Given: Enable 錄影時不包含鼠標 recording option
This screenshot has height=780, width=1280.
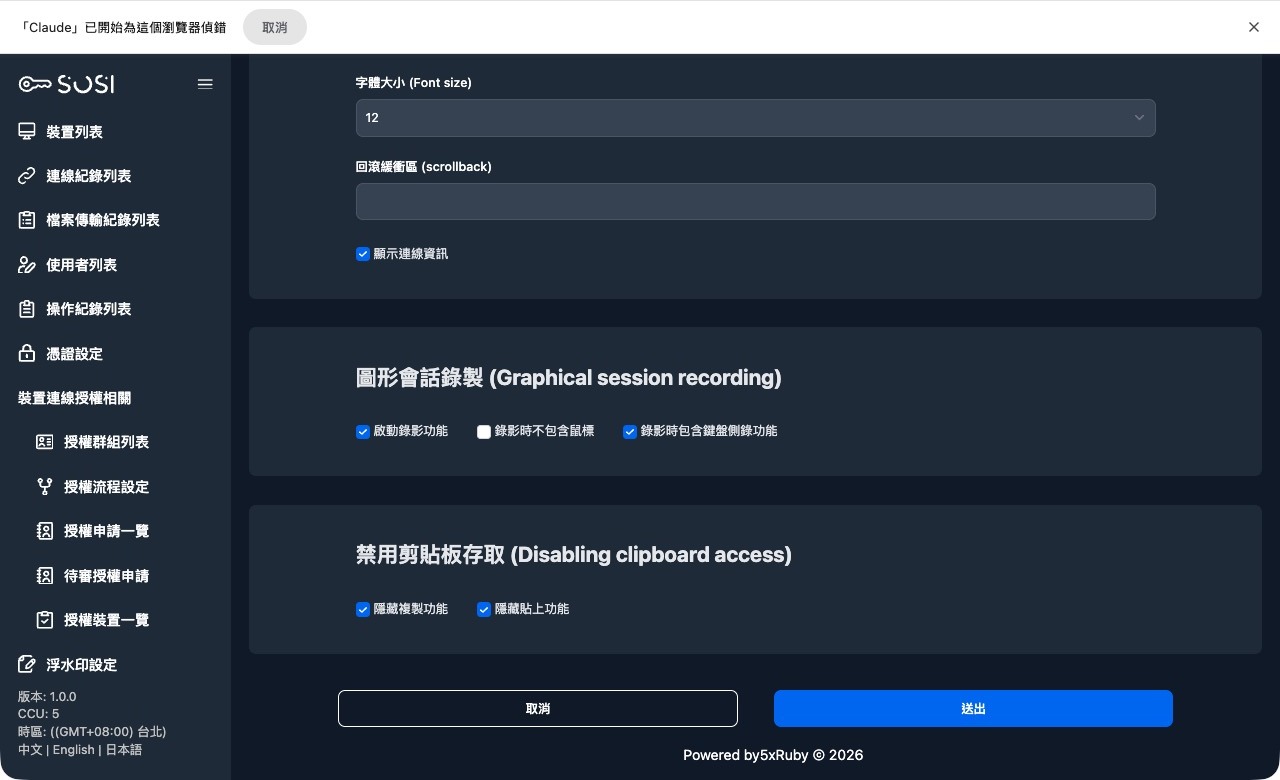Looking at the screenshot, I should 484,432.
